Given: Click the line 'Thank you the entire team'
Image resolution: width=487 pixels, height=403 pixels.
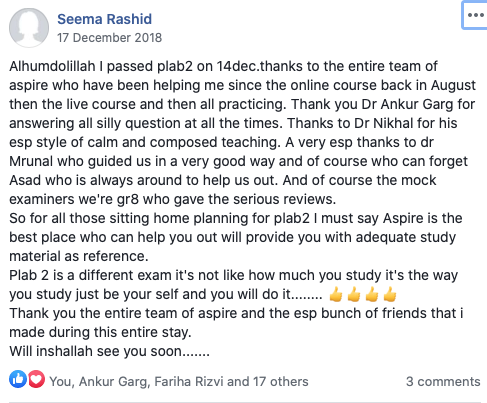Looking at the screenshot, I should click(x=236, y=313).
